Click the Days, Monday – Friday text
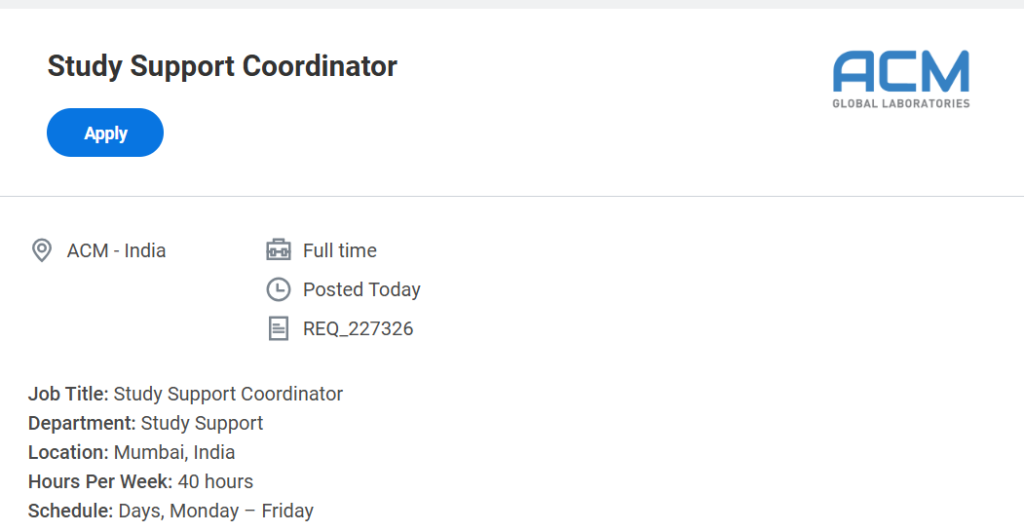Screen dimensions: 1024x532 tap(216, 511)
